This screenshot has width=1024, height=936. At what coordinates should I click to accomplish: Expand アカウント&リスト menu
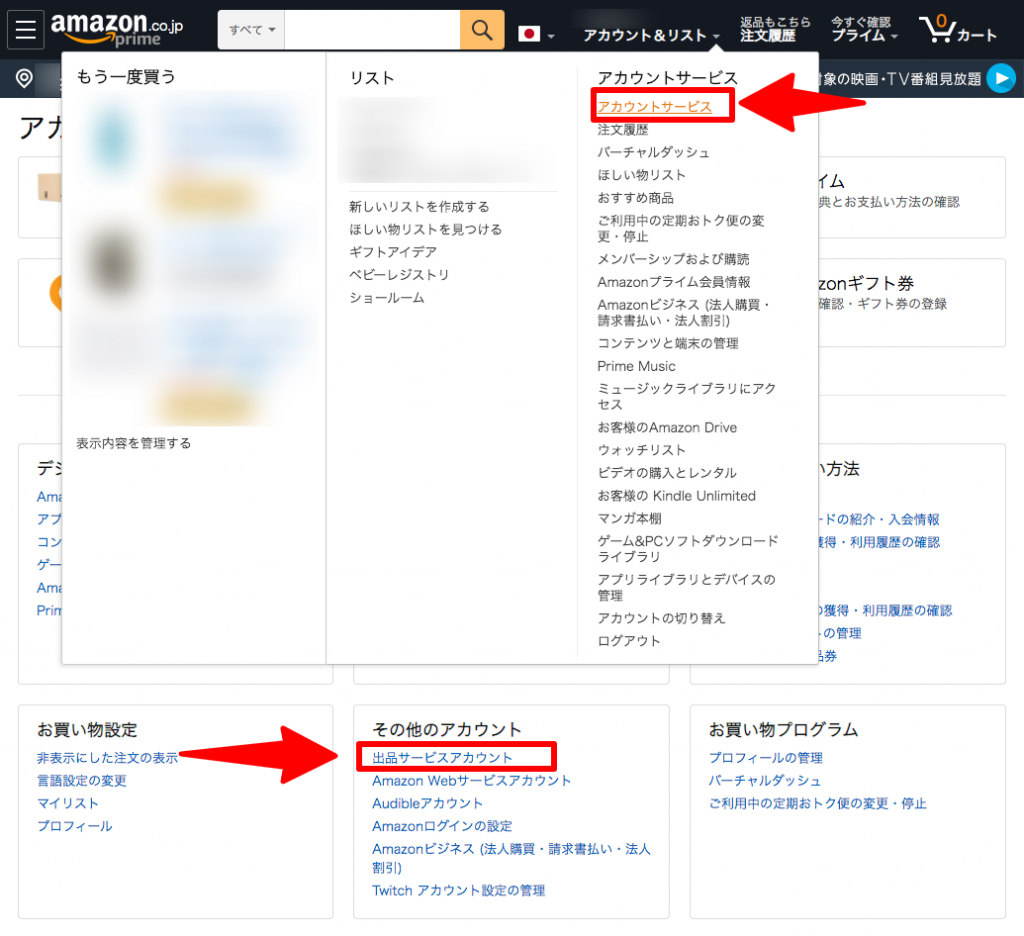(x=651, y=35)
